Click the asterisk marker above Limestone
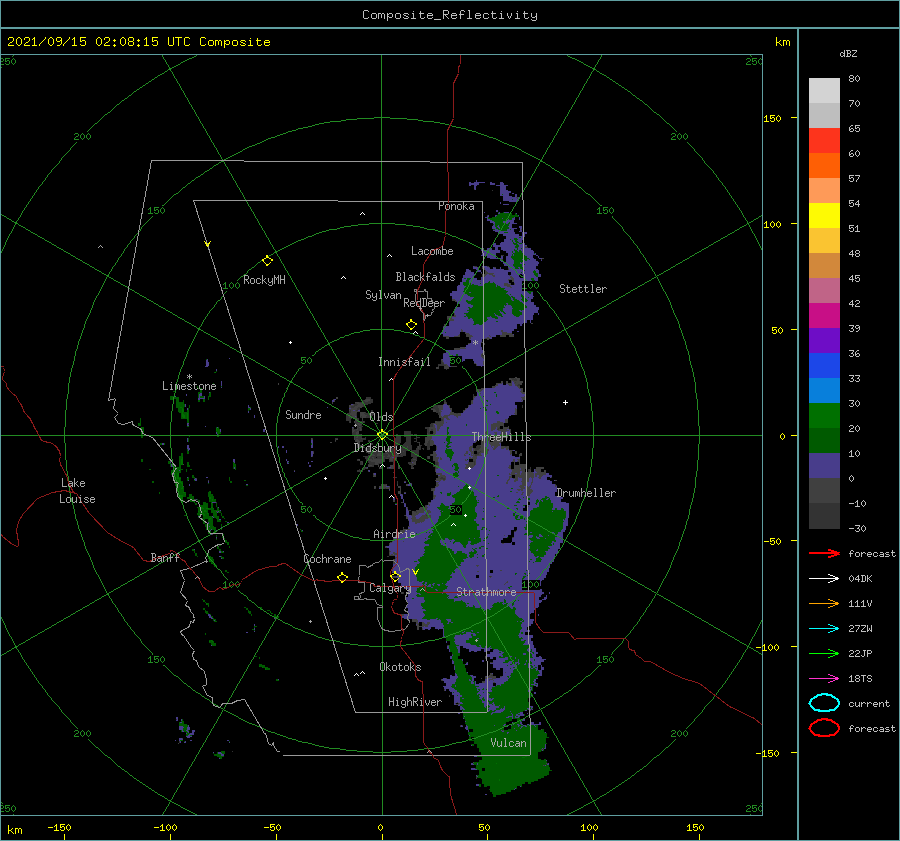 (189, 377)
